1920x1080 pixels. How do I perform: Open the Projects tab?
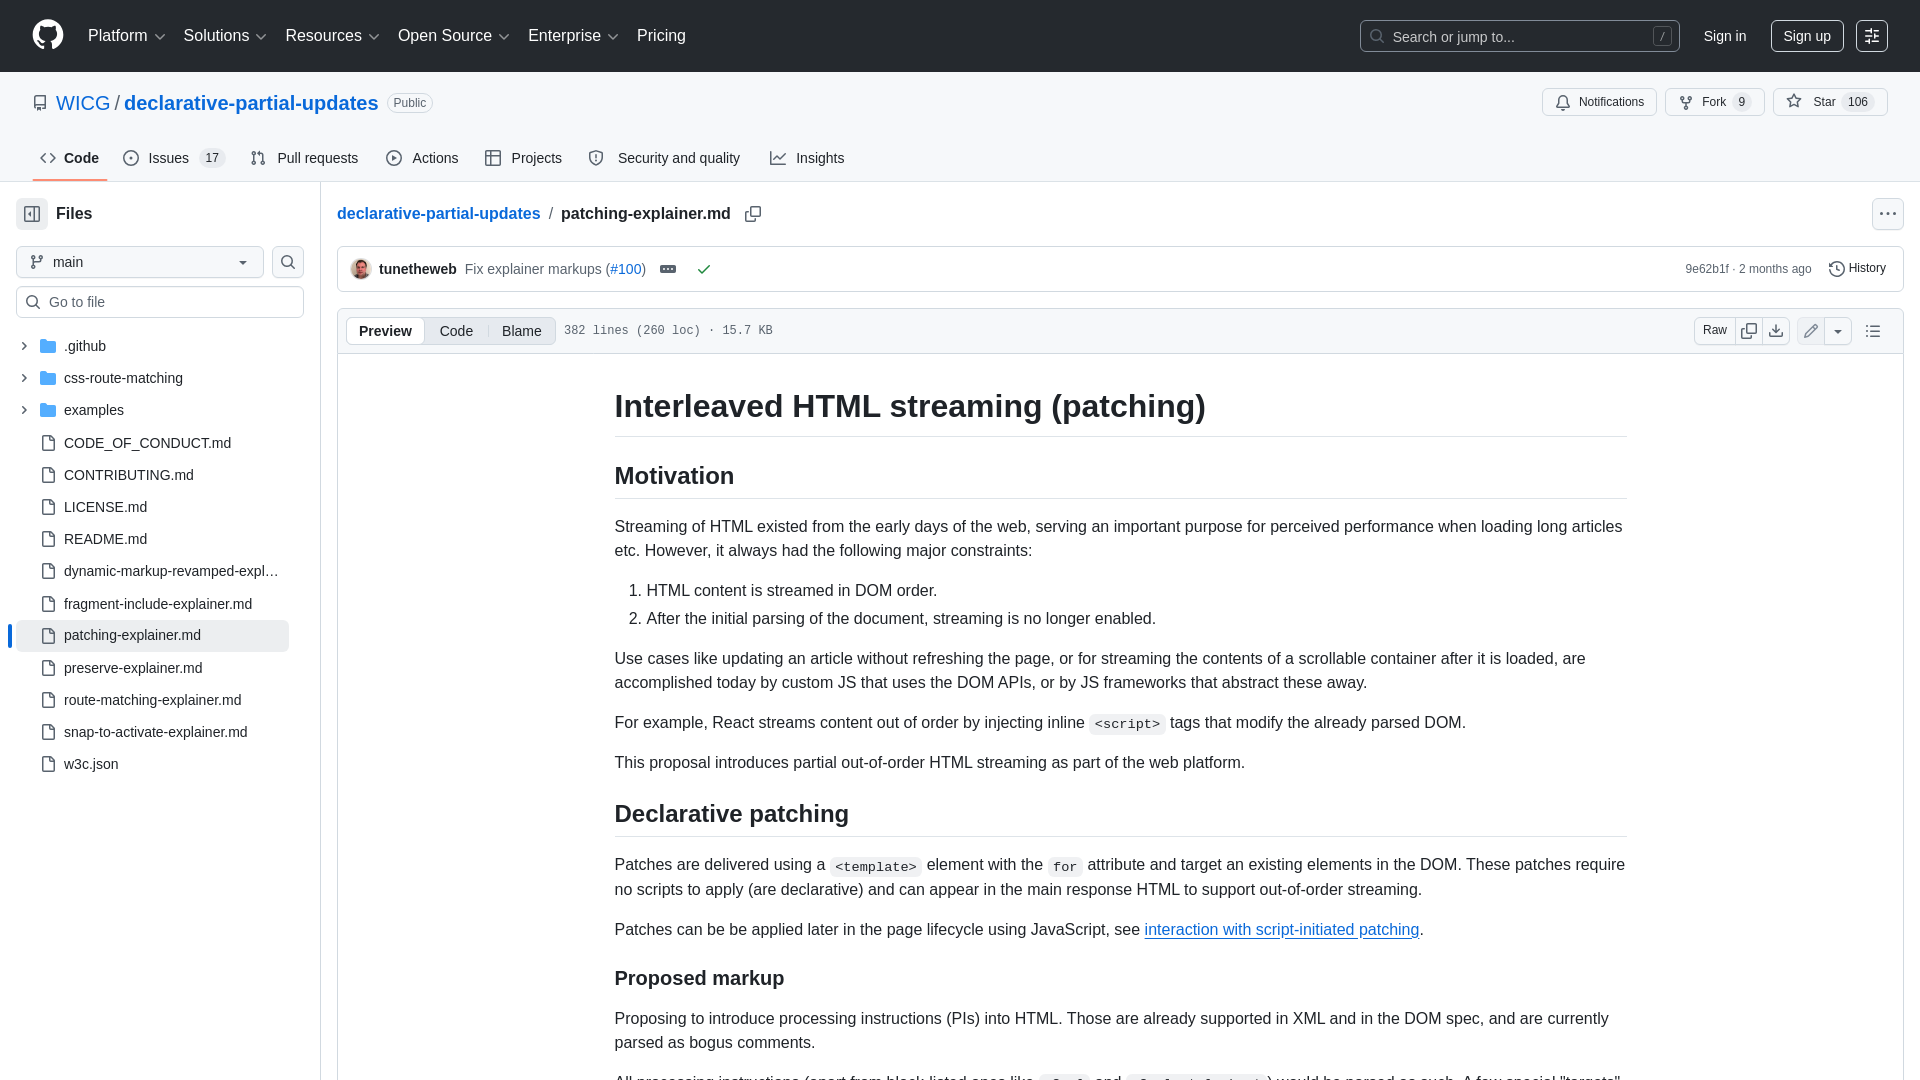523,158
